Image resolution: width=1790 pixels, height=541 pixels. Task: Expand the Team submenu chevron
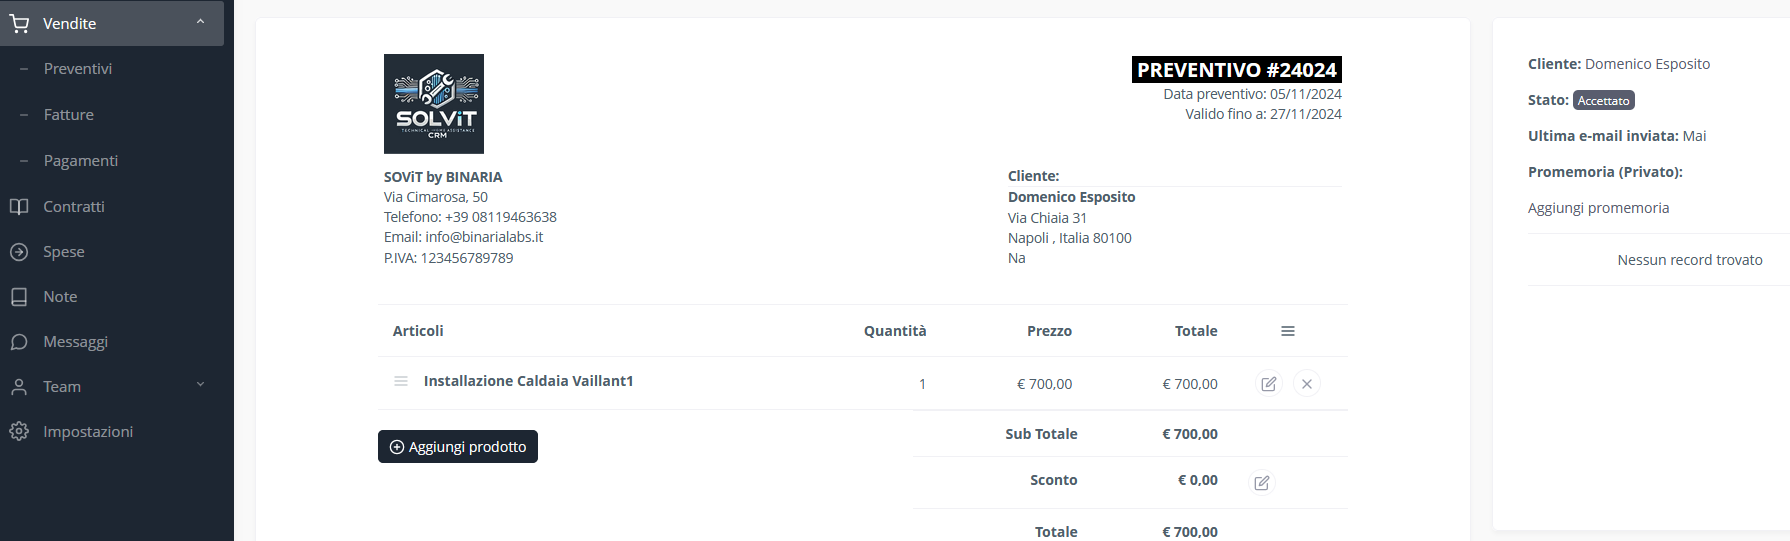(x=200, y=385)
